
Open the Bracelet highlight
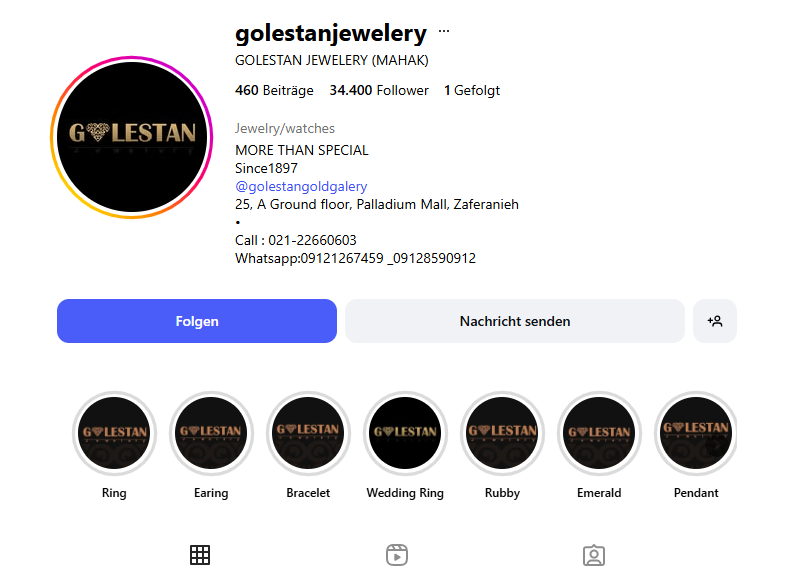[x=308, y=433]
